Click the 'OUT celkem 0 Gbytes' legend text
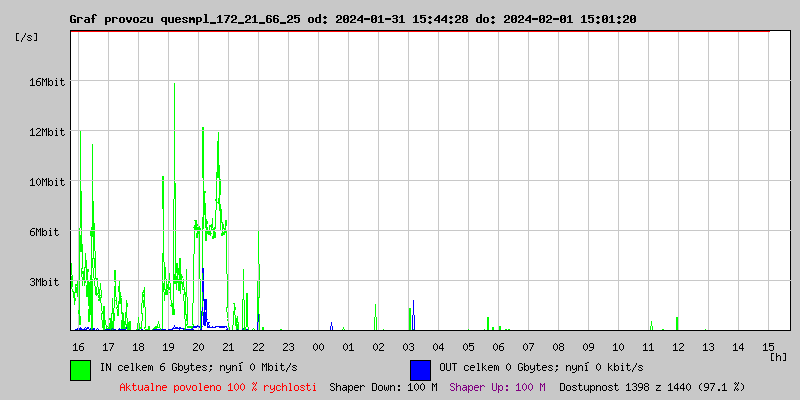Viewport: 800px width, 400px height. click(540, 368)
